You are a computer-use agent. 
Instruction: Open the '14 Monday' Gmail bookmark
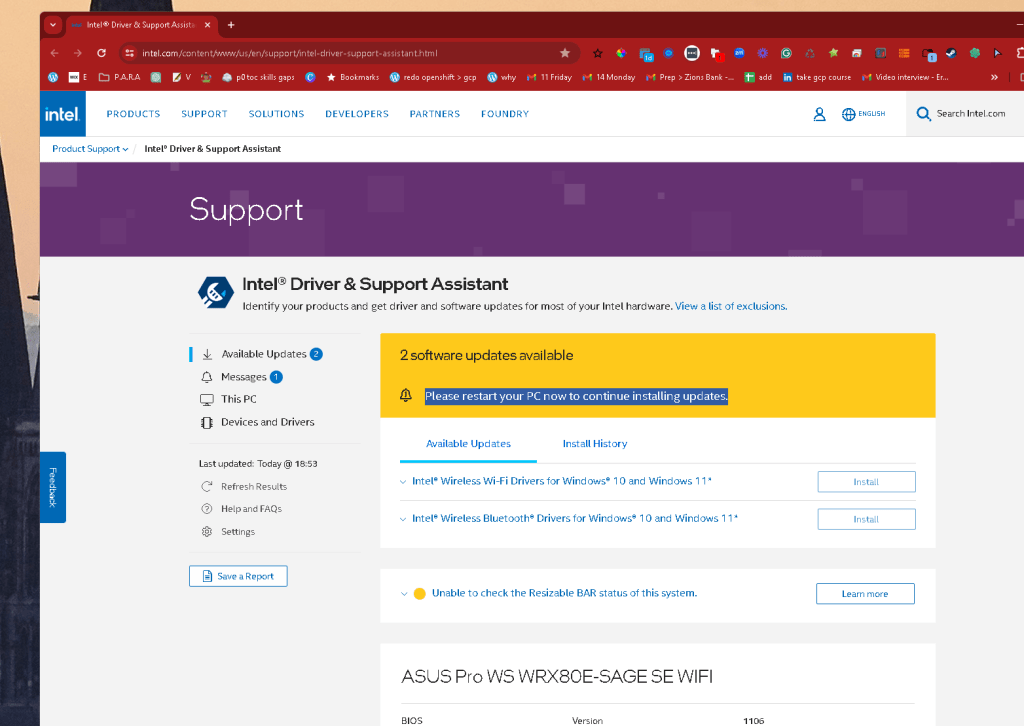tap(608, 77)
